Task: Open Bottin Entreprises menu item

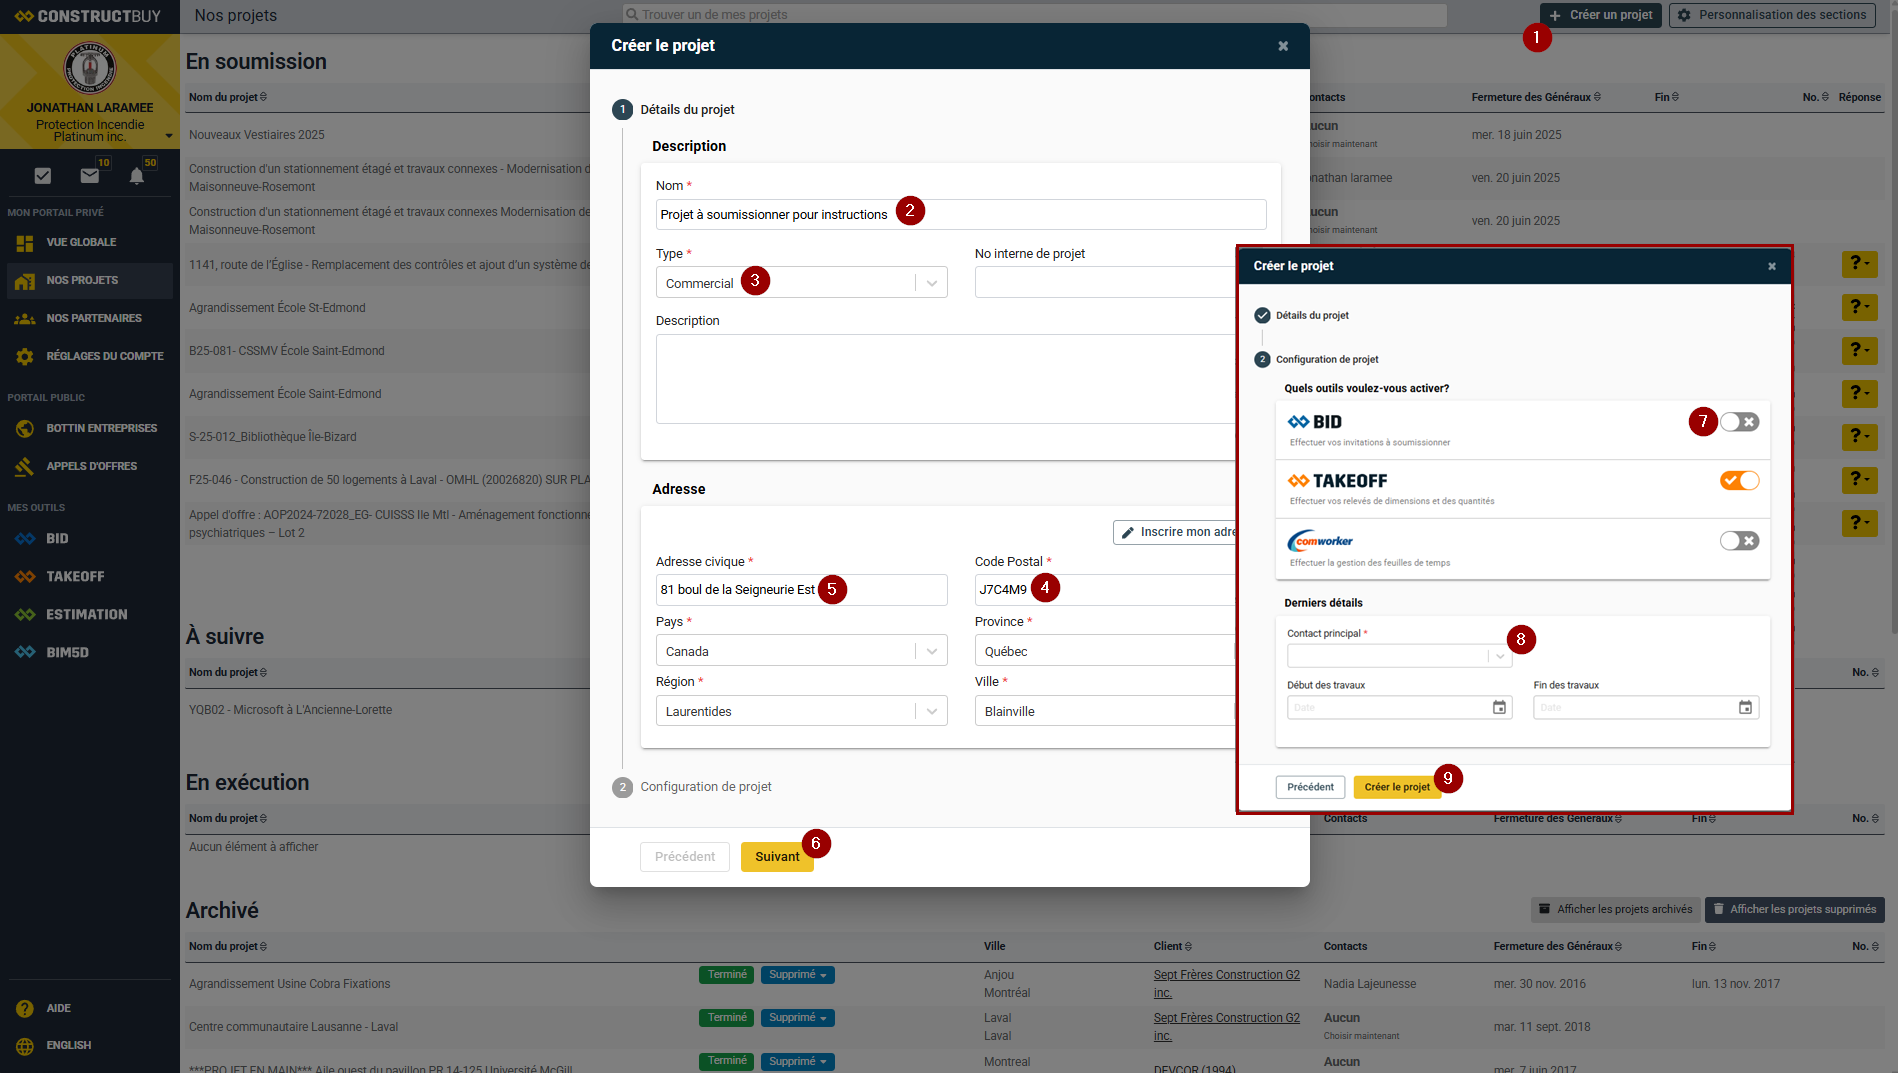Action: click(x=101, y=428)
